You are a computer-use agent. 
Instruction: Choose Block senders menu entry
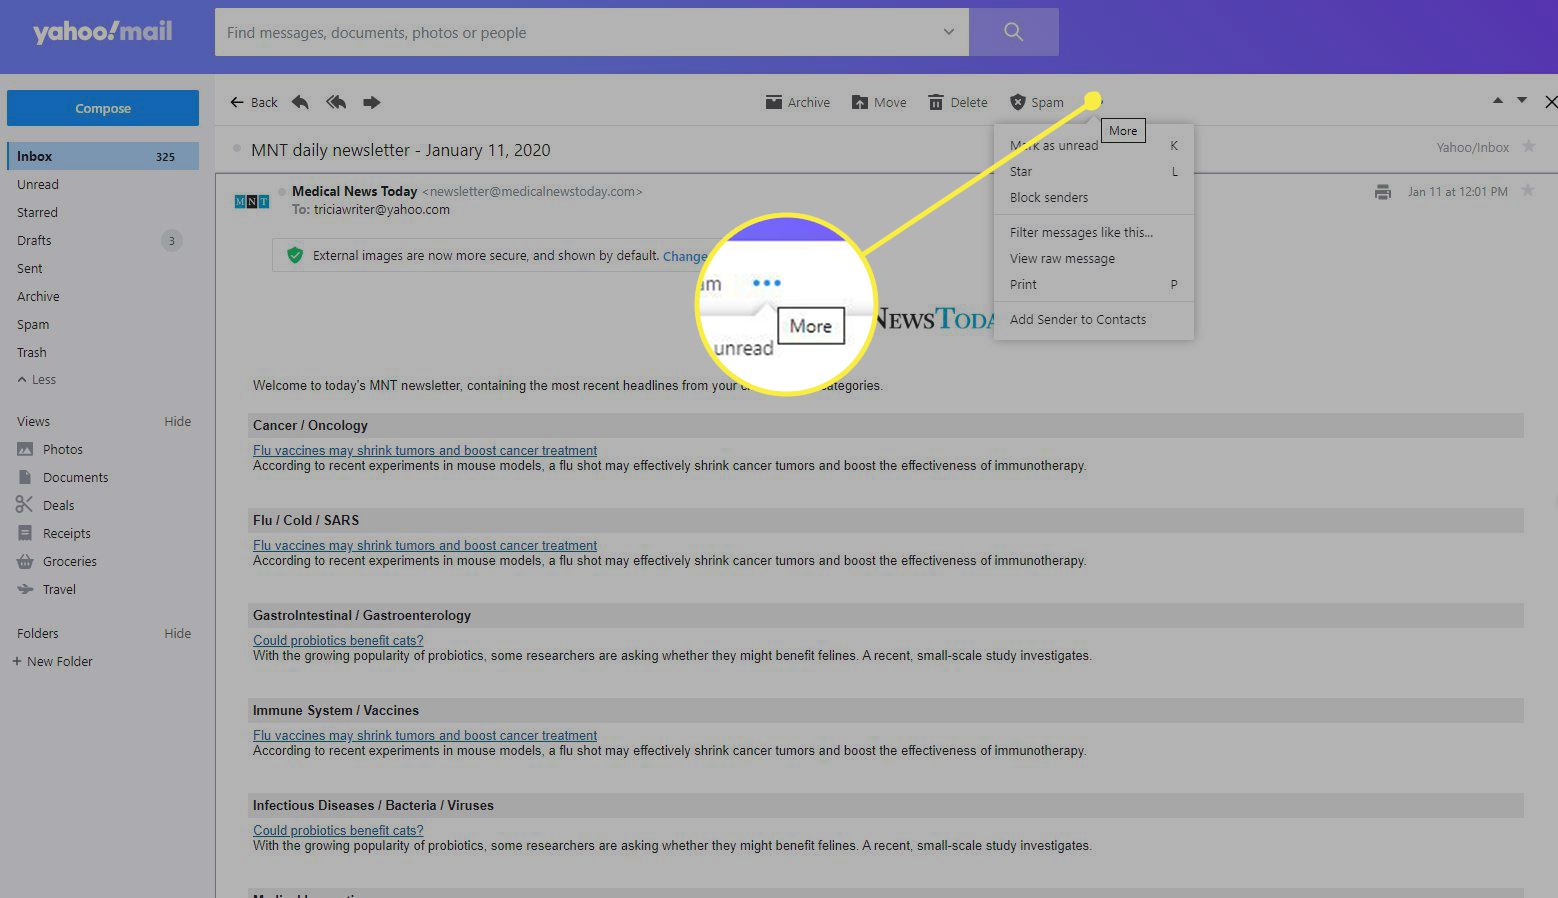[1093, 197]
